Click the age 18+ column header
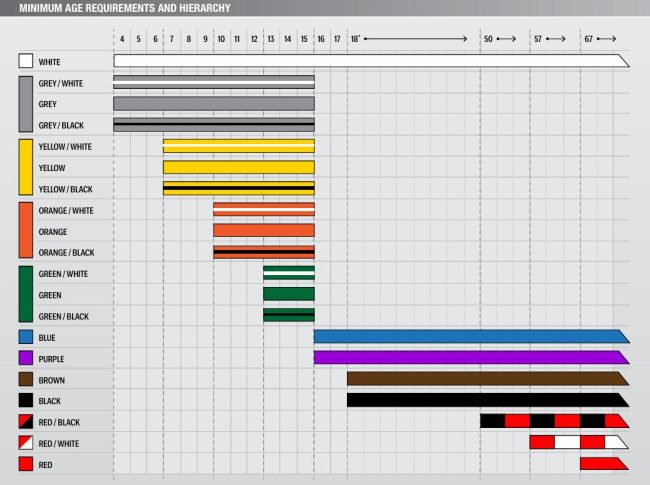Viewport: 650px width, 485px height. [x=355, y=38]
